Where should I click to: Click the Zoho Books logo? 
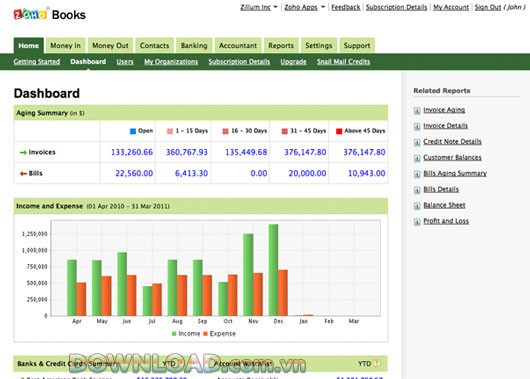point(49,15)
